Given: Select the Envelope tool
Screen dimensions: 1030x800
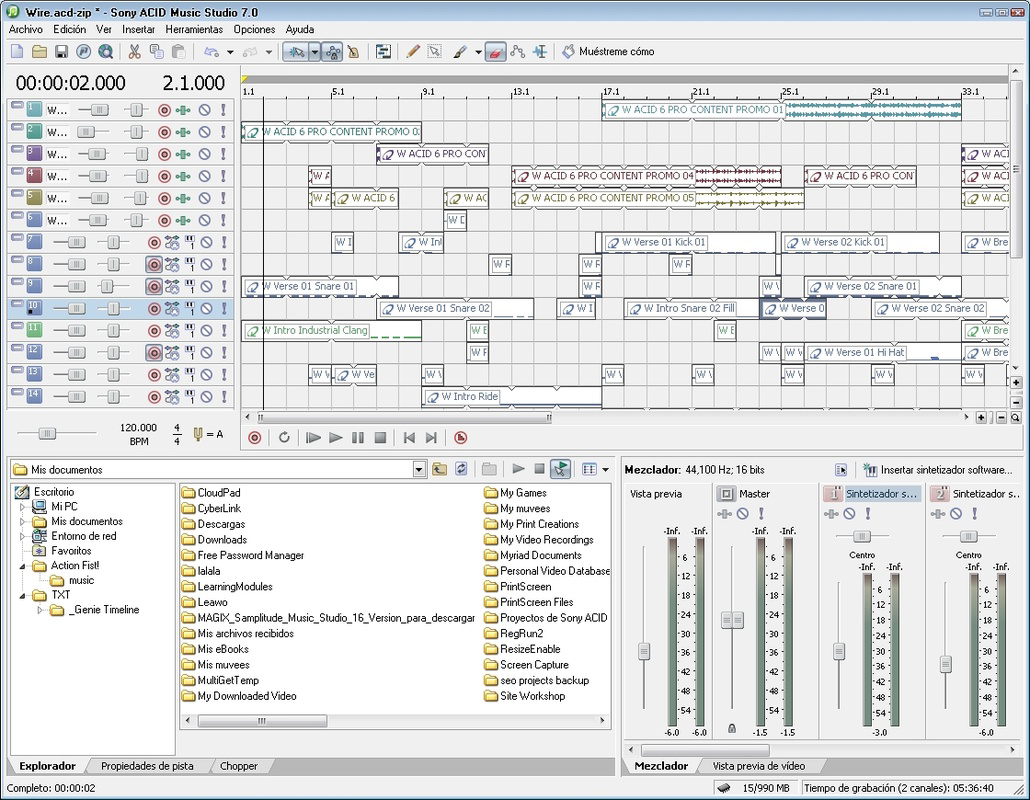Looking at the screenshot, I should tap(518, 51).
